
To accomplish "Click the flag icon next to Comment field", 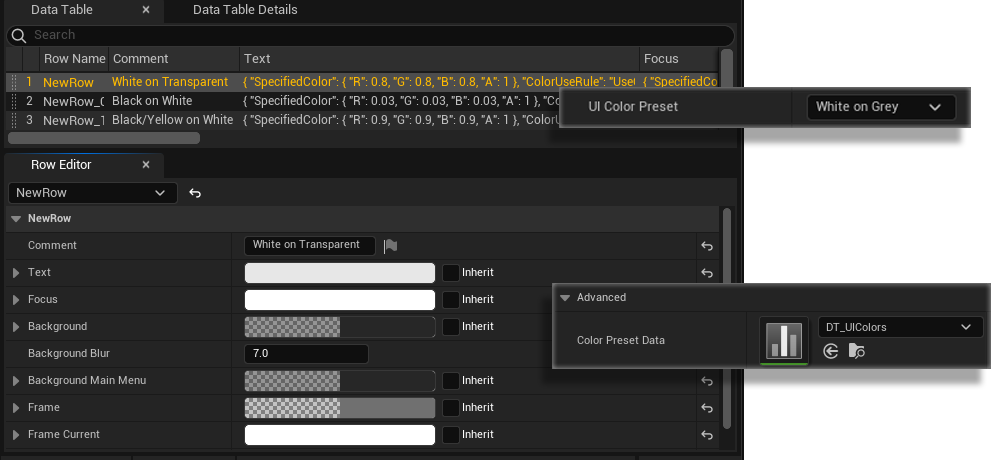I will [x=391, y=246].
